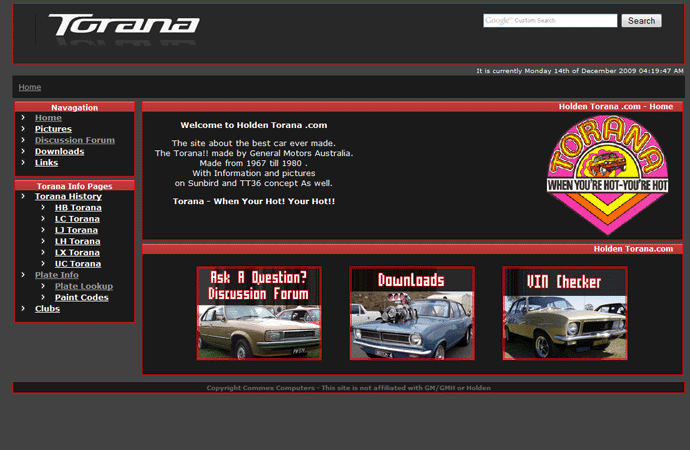Click the arrow bullet beside Discussion Forum
The width and height of the screenshot is (690, 450).
click(23, 140)
